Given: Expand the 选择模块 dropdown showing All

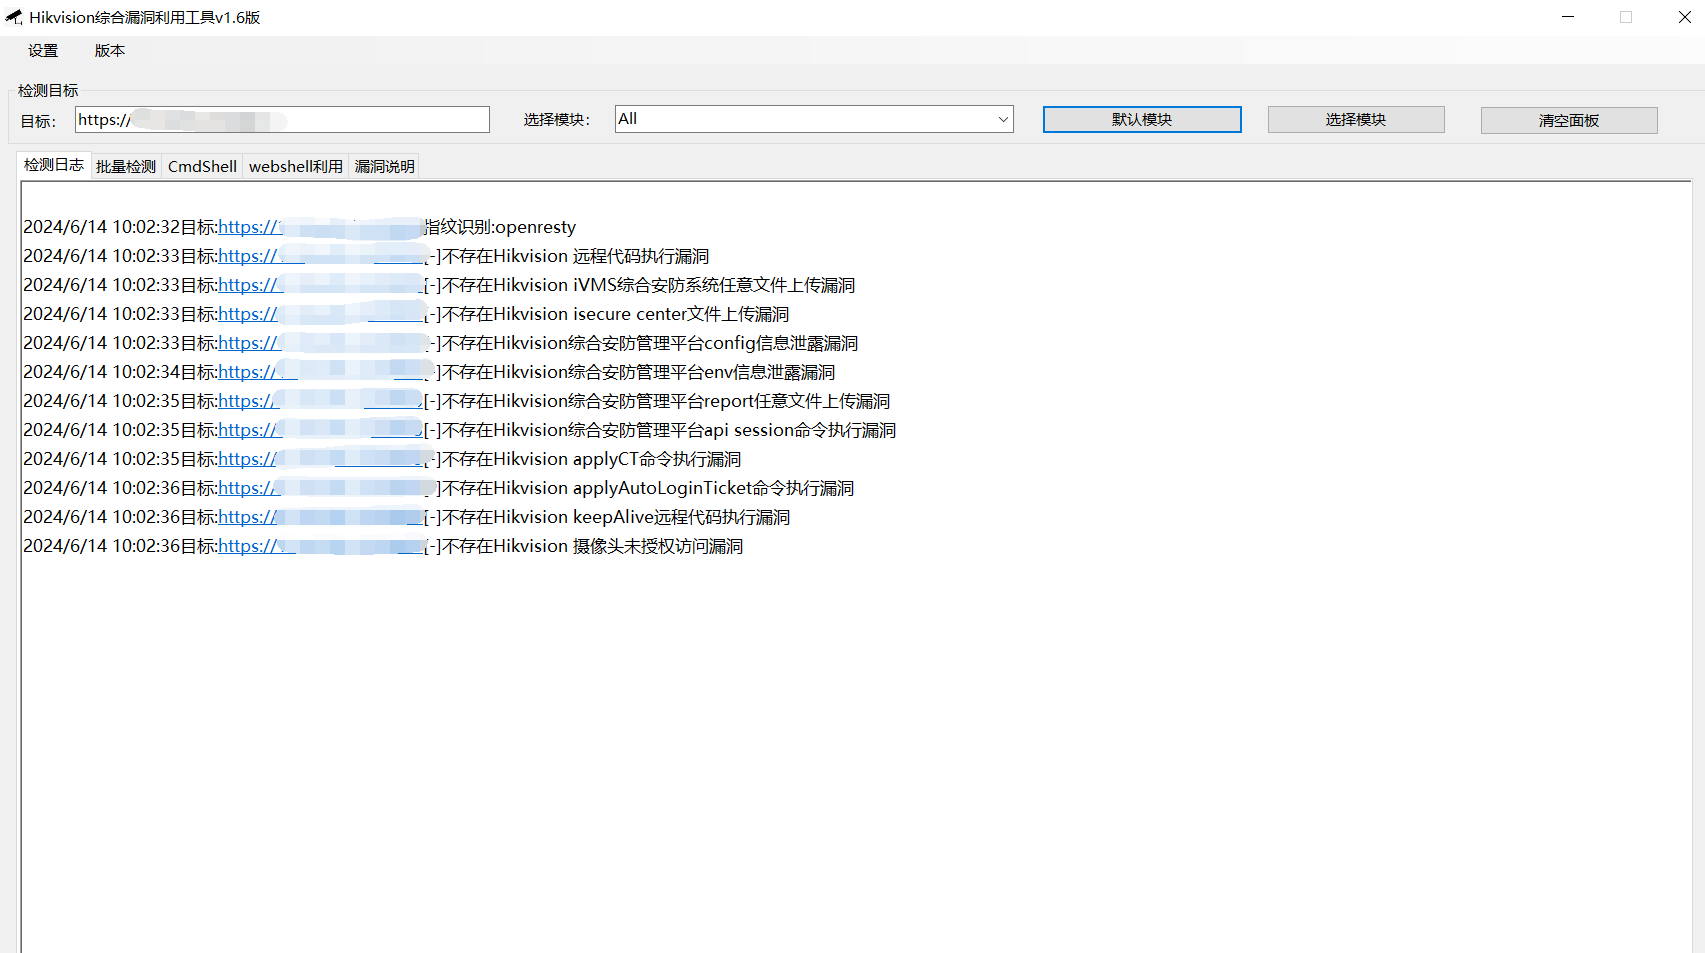Looking at the screenshot, I should click(814, 119).
